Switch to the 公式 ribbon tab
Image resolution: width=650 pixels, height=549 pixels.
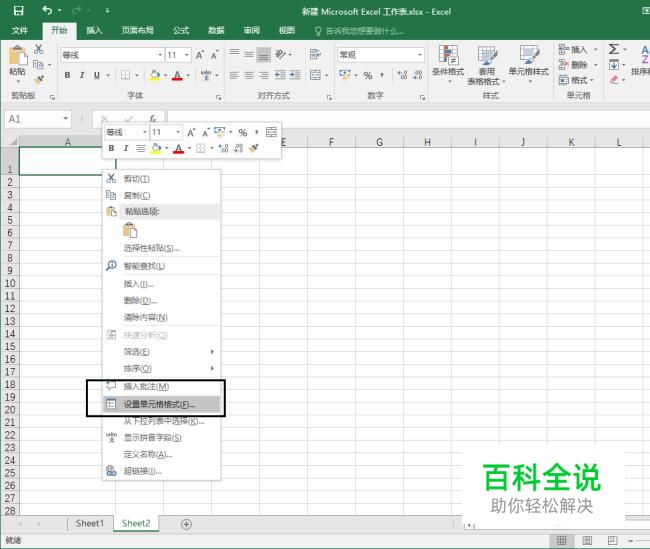click(x=181, y=30)
